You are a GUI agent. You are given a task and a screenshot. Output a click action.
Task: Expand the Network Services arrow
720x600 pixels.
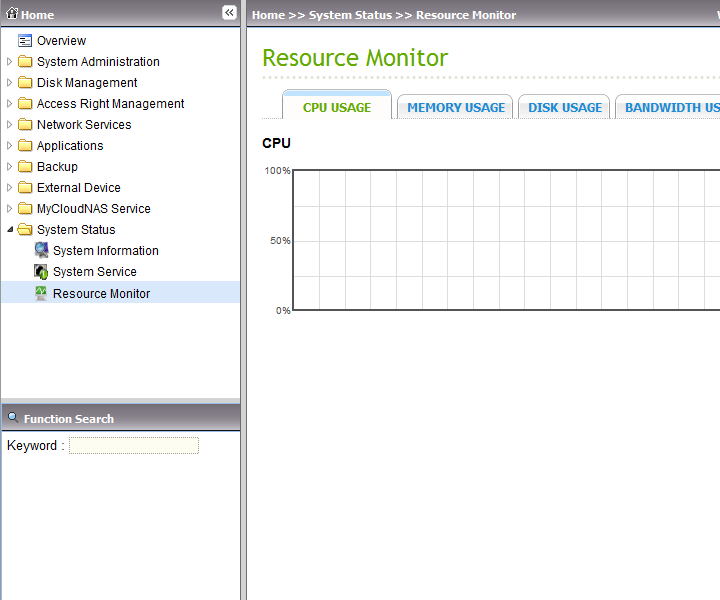[10, 125]
